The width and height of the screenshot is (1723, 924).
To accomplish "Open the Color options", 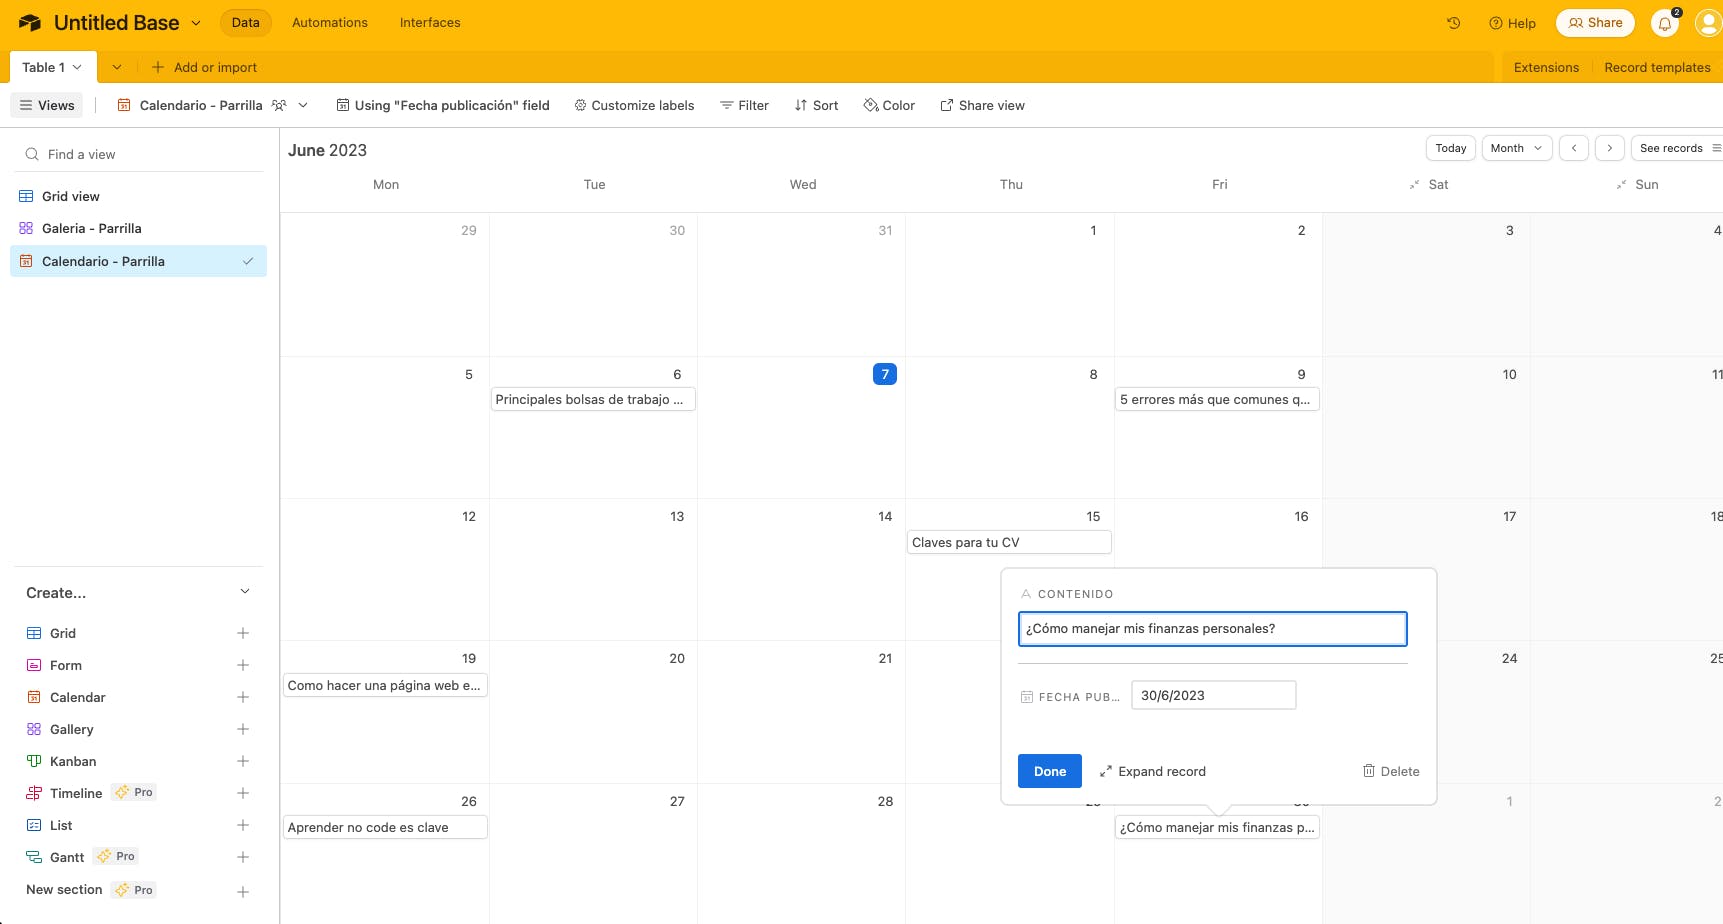I will [x=889, y=105].
